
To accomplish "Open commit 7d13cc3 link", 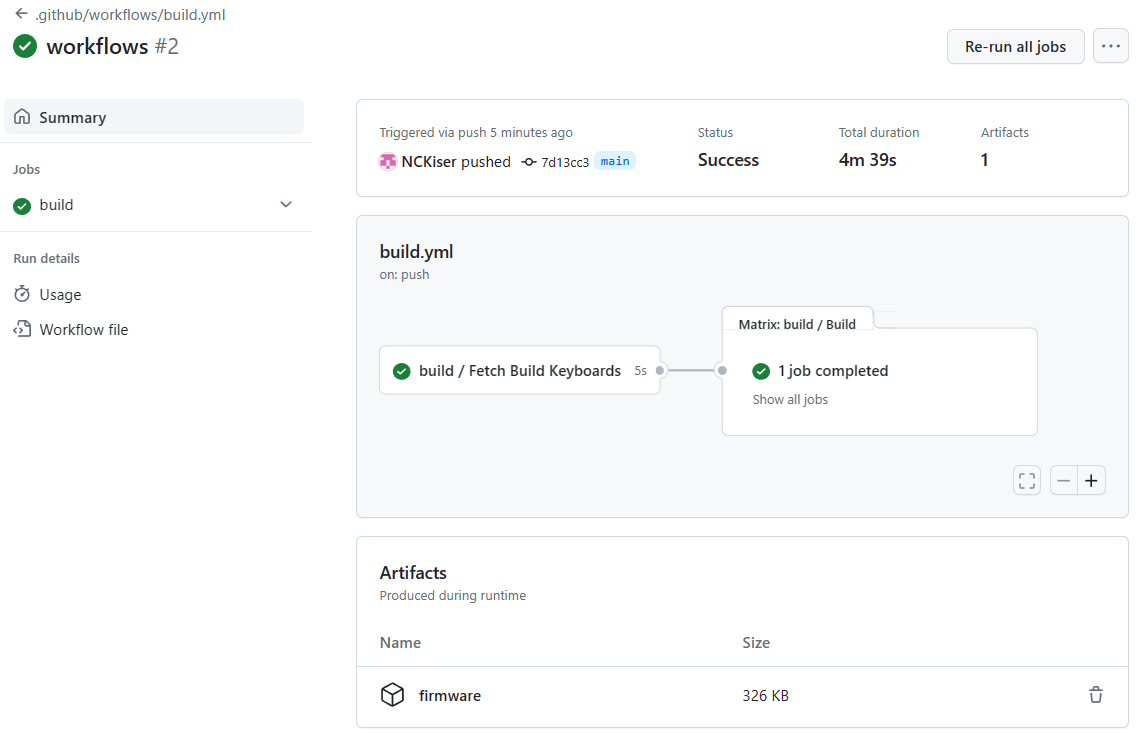I will click(x=564, y=163).
